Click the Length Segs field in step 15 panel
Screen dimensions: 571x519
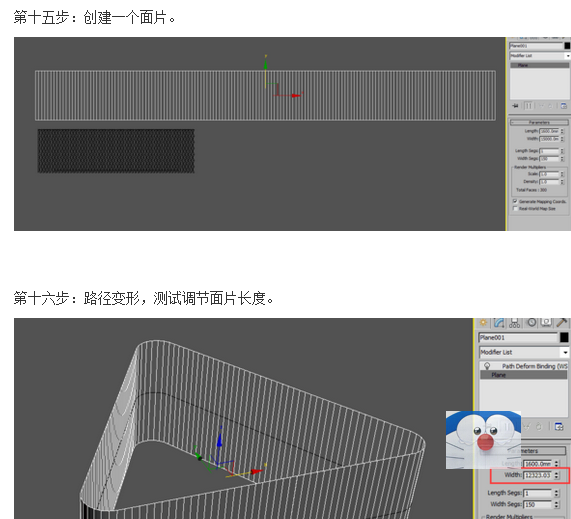coord(549,151)
